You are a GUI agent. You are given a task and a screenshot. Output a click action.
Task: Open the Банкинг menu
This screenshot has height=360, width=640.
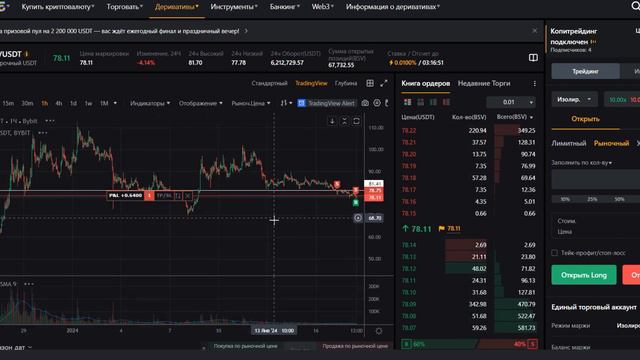coord(284,7)
